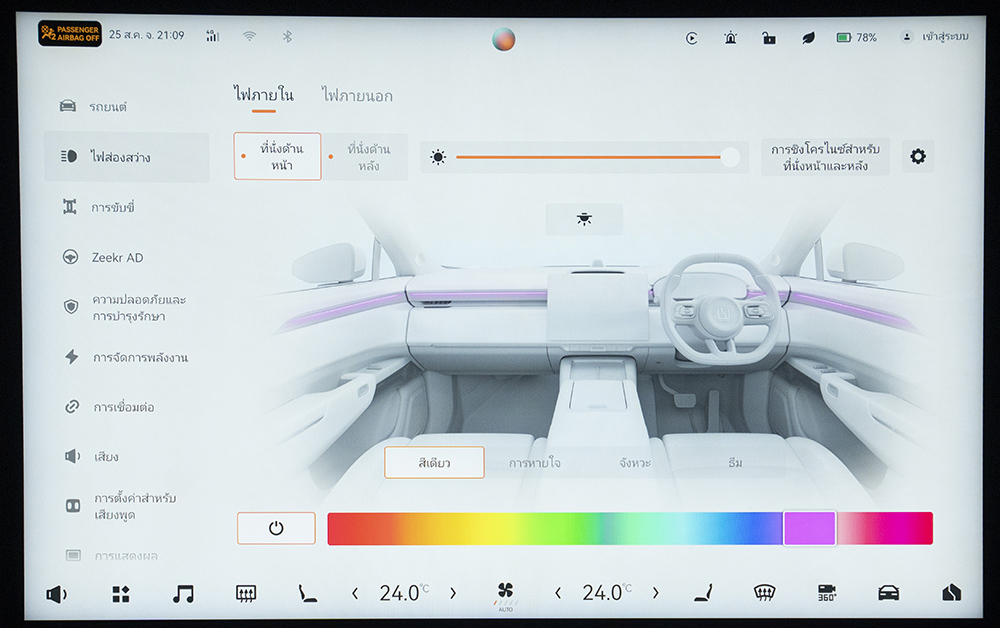
Task: Open the app grid launcher icon
Action: tap(120, 593)
